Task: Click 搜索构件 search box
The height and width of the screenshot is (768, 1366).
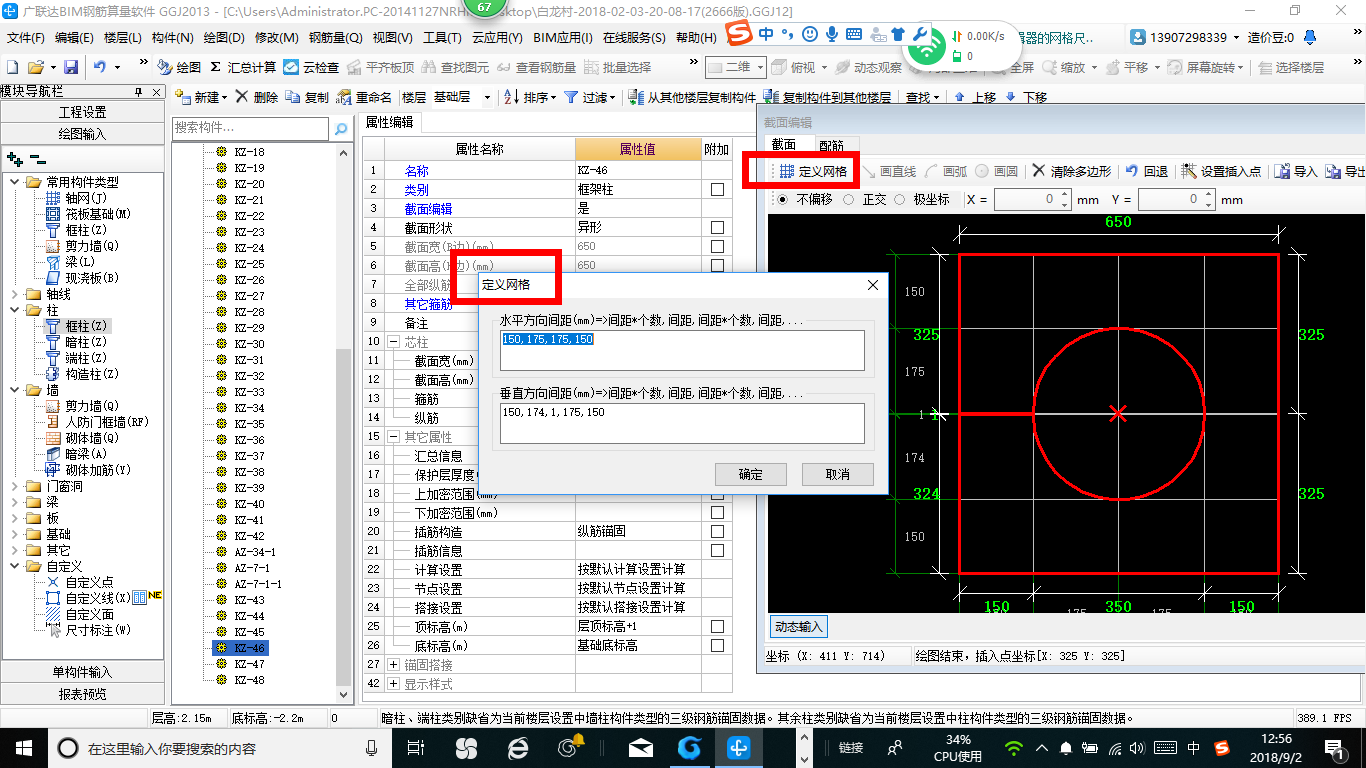Action: point(250,128)
